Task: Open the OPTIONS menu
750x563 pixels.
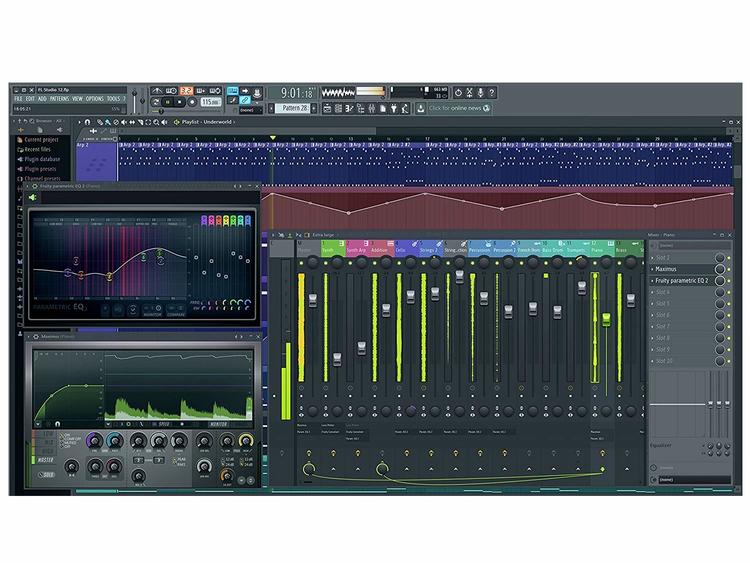Action: (94, 99)
